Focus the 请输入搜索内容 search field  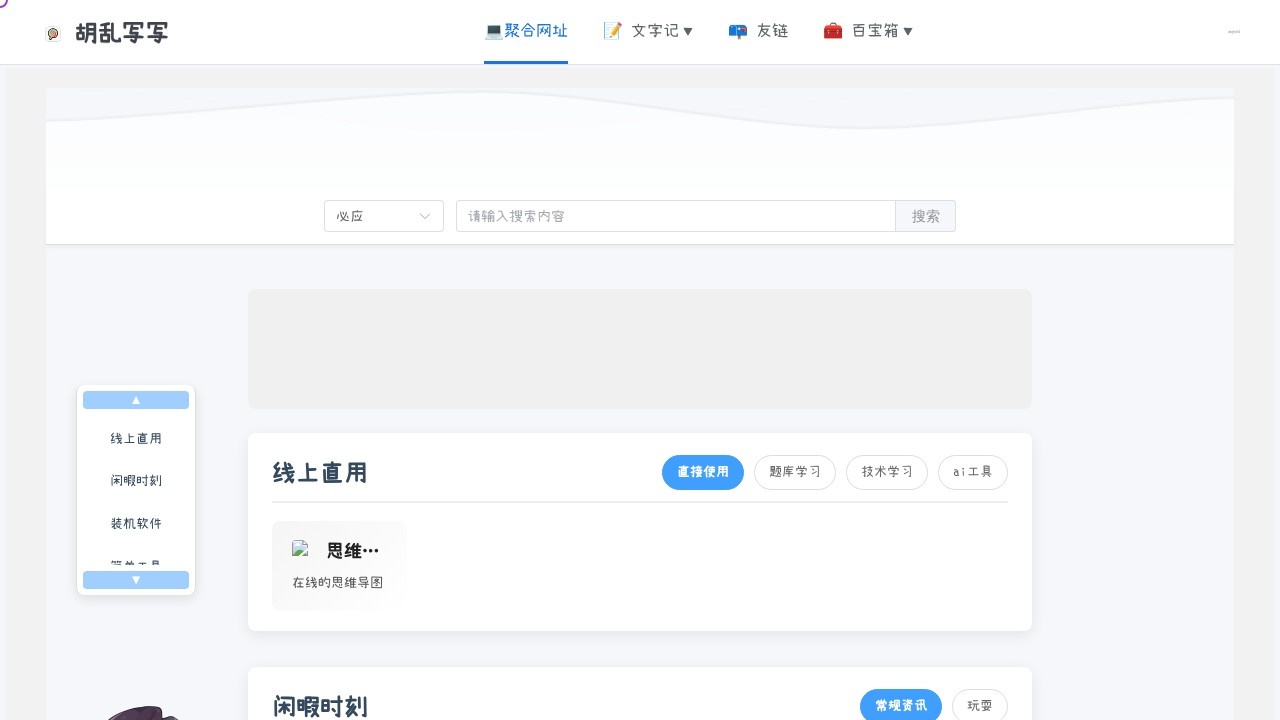tap(675, 216)
